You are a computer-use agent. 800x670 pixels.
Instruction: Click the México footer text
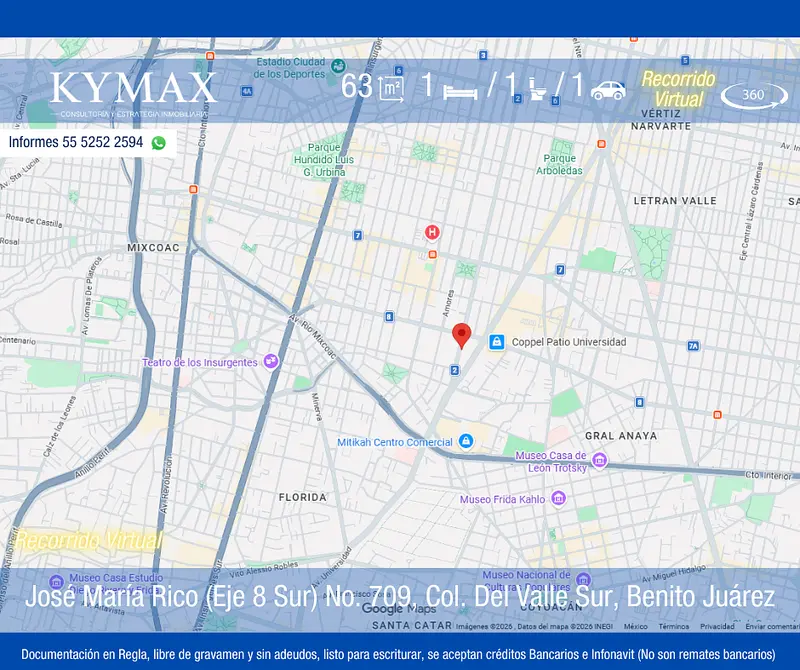pyautogui.click(x=636, y=626)
